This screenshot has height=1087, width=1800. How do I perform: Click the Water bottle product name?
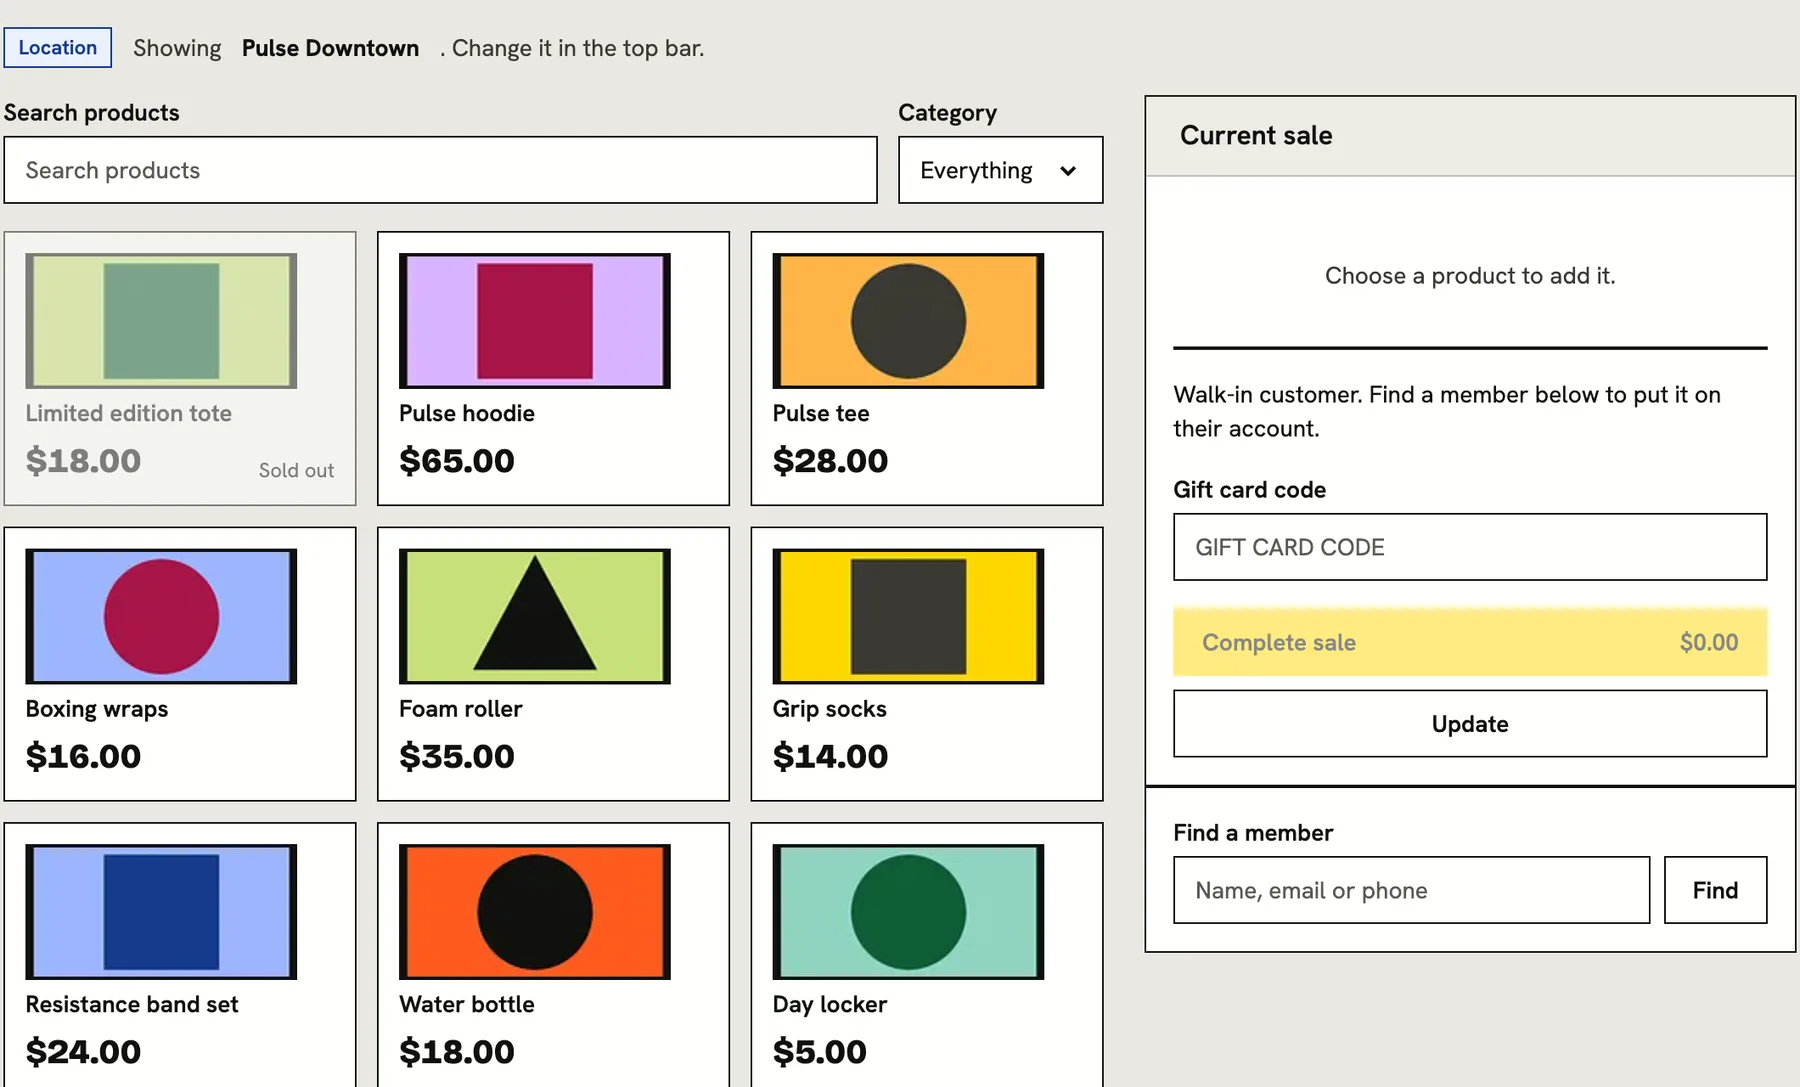click(x=467, y=1004)
